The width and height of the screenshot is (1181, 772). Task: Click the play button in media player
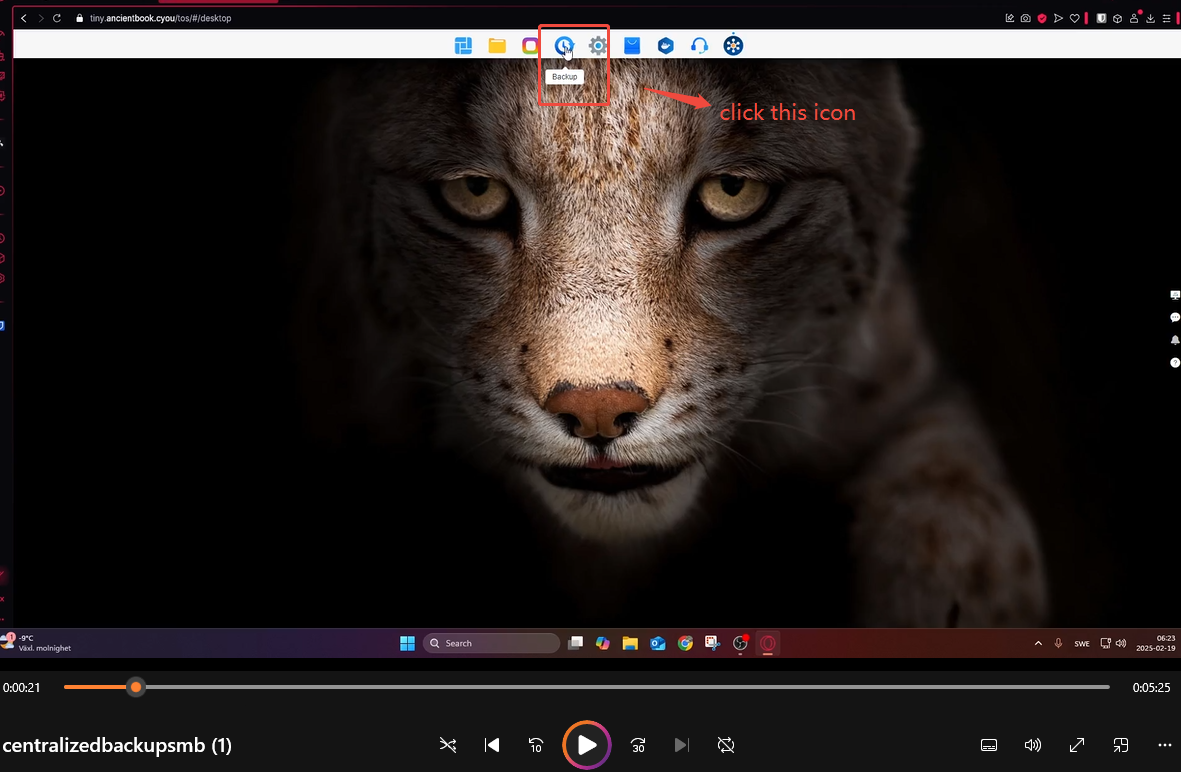[587, 745]
